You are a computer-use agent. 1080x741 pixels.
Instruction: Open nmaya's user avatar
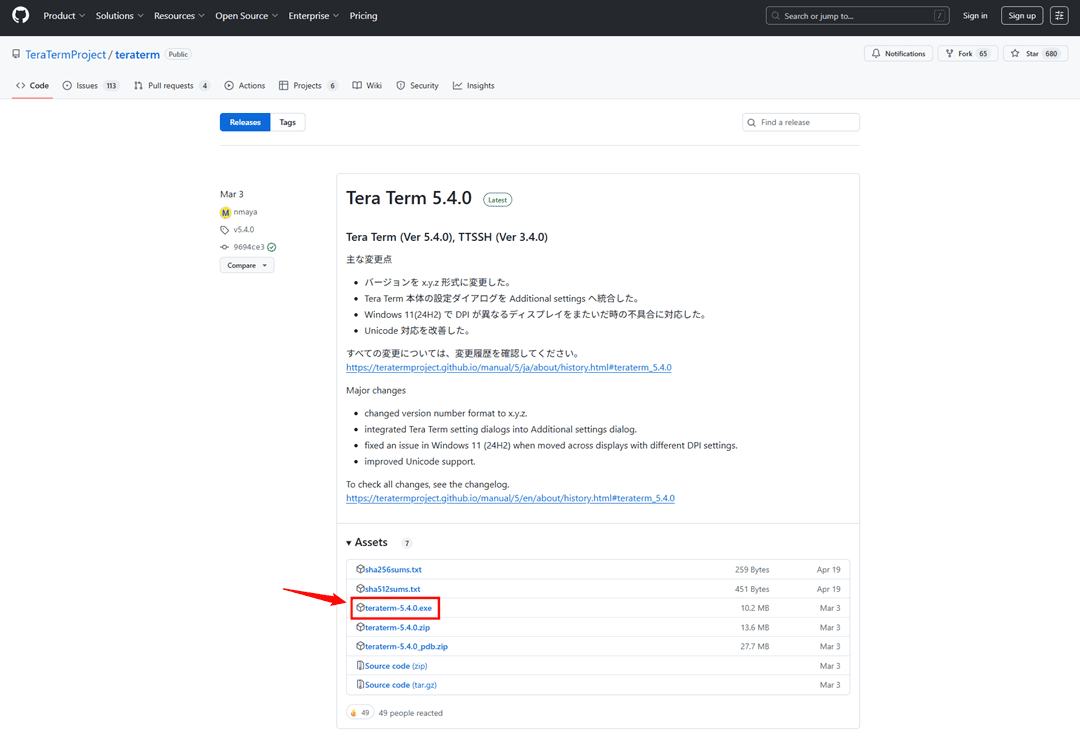(x=225, y=213)
